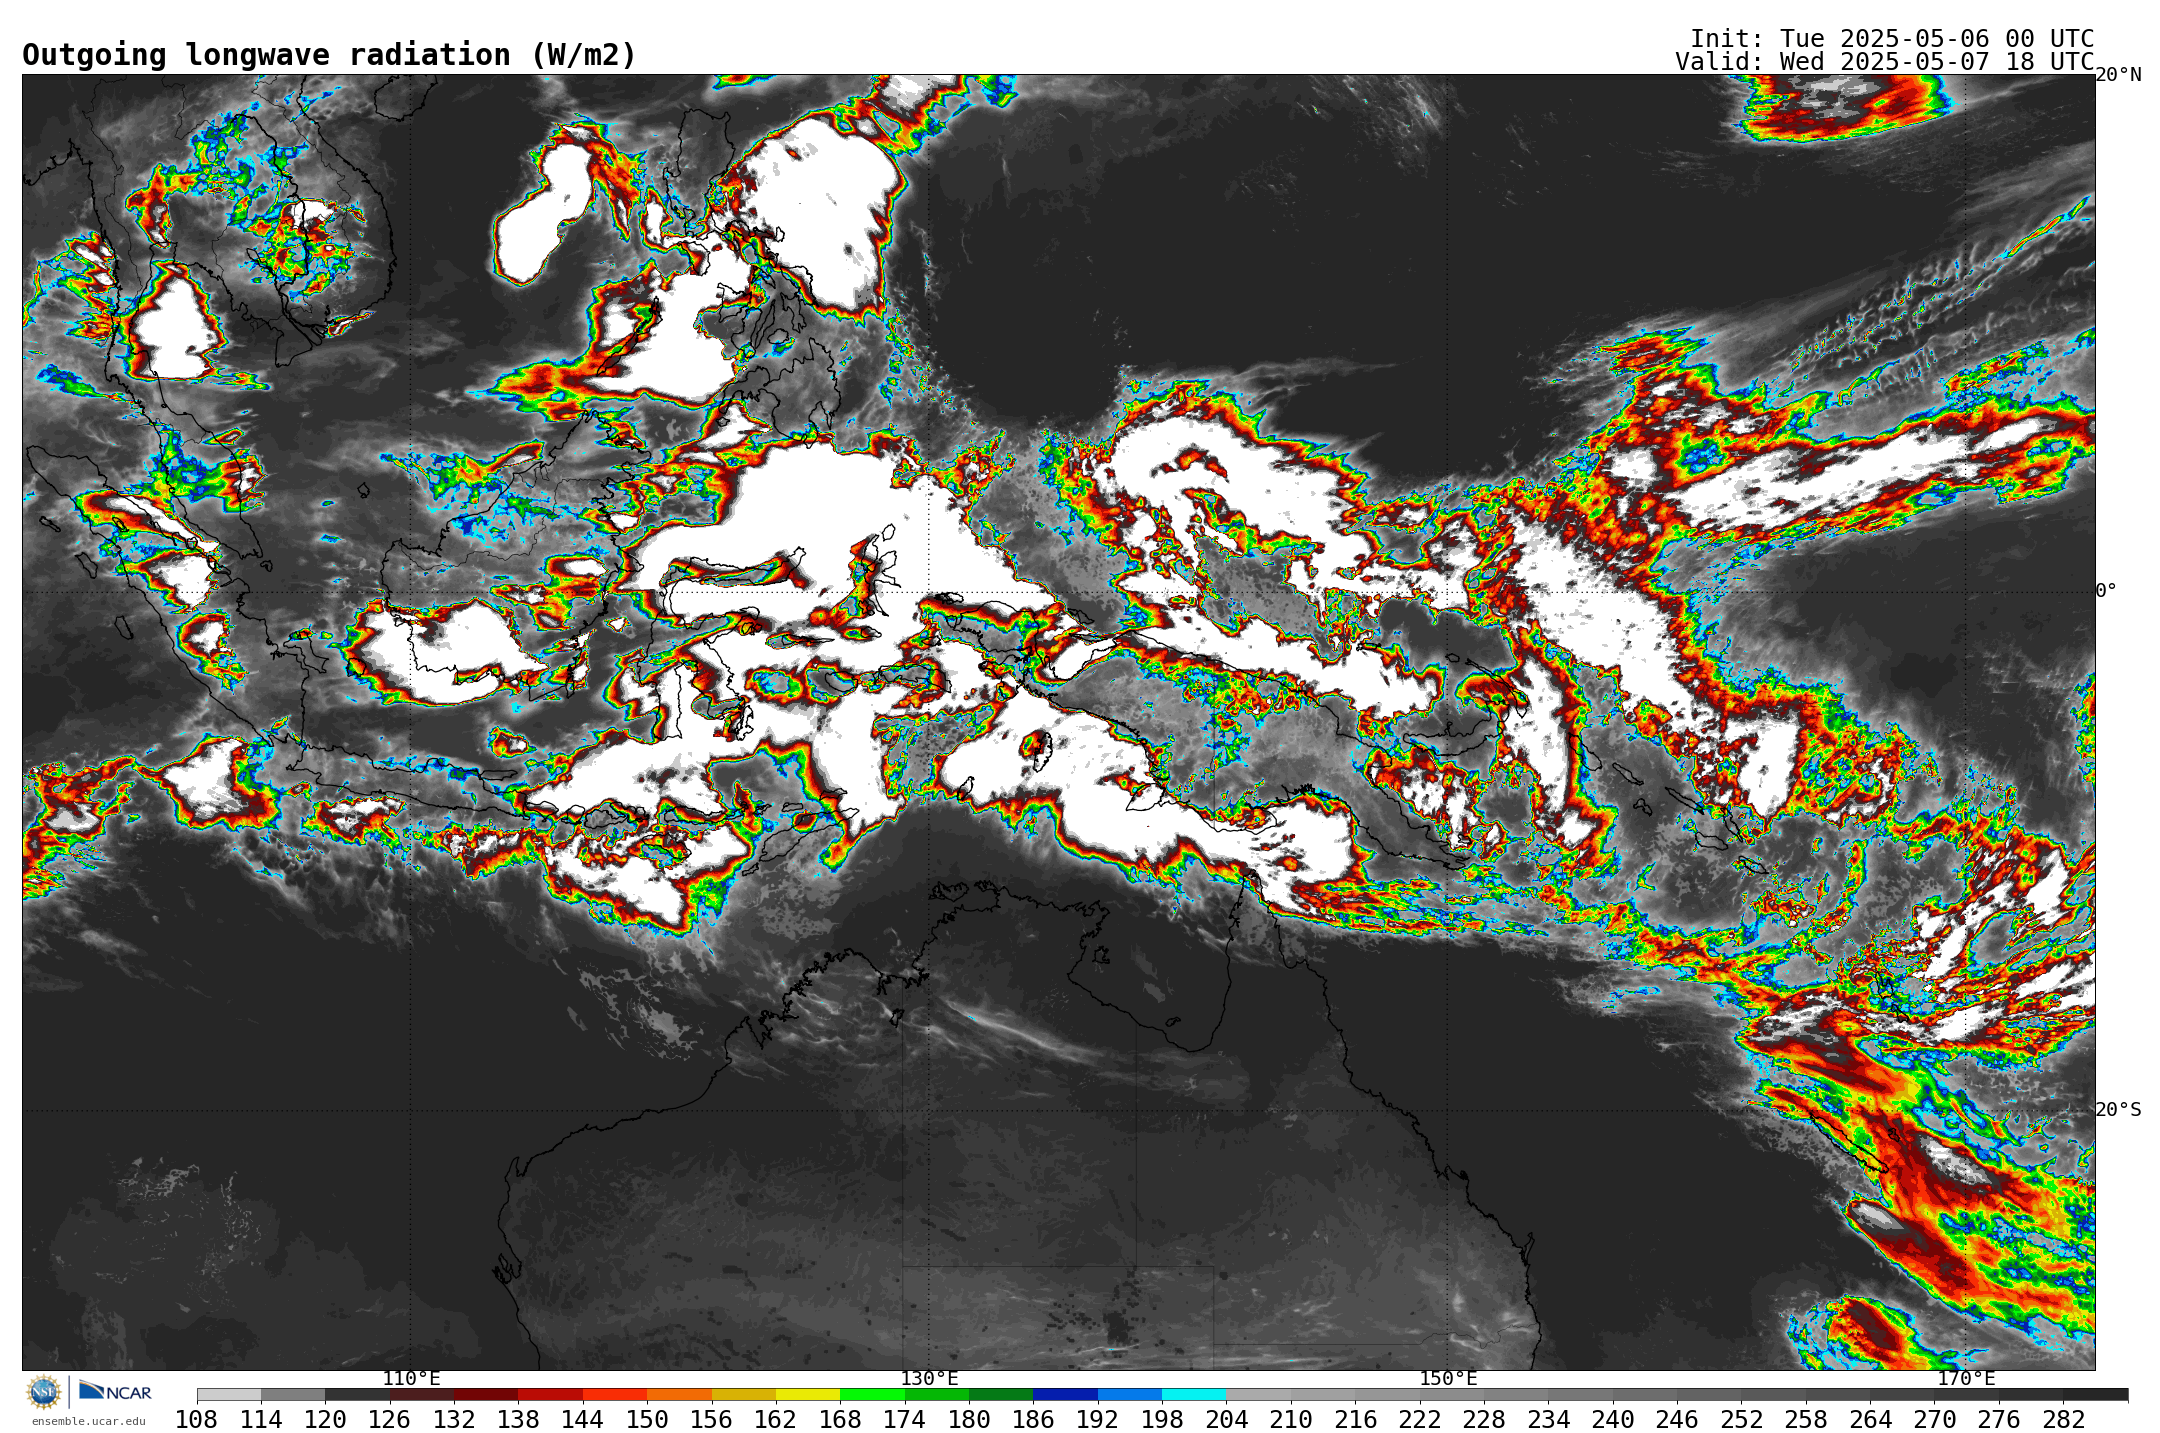Pick the dark green 180–186 colorbar swatch

point(1001,1395)
